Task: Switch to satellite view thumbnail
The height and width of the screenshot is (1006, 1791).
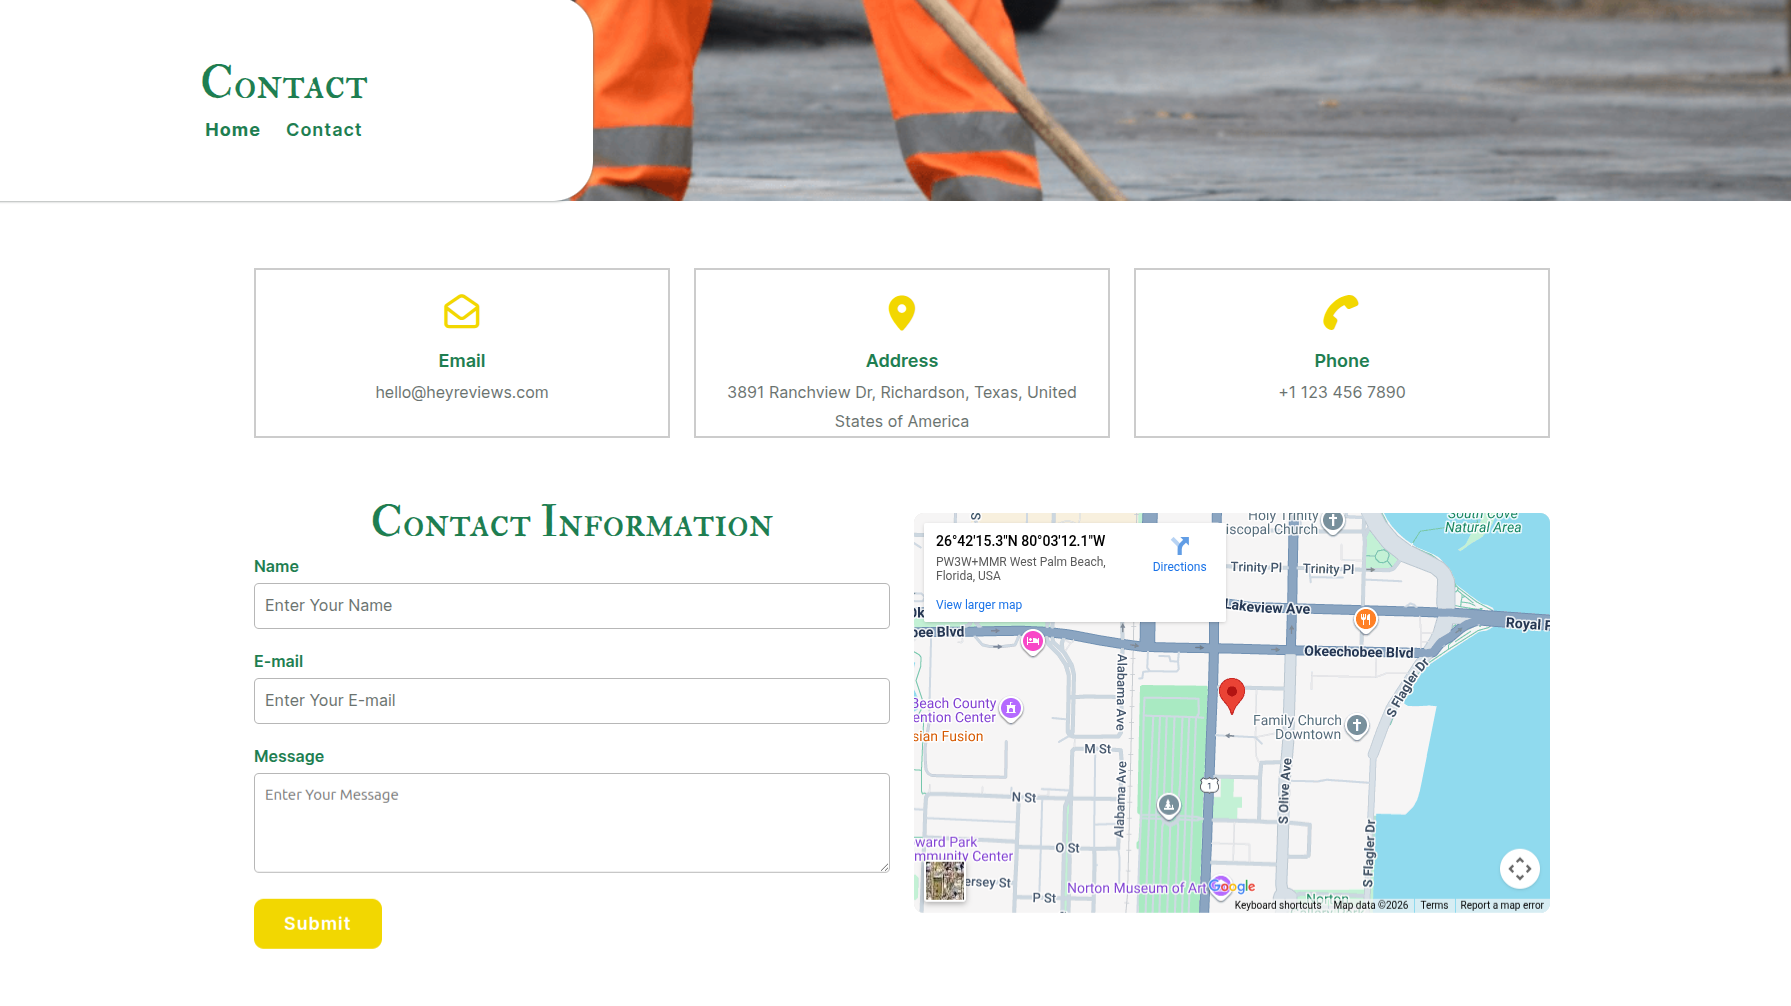Action: coord(944,881)
